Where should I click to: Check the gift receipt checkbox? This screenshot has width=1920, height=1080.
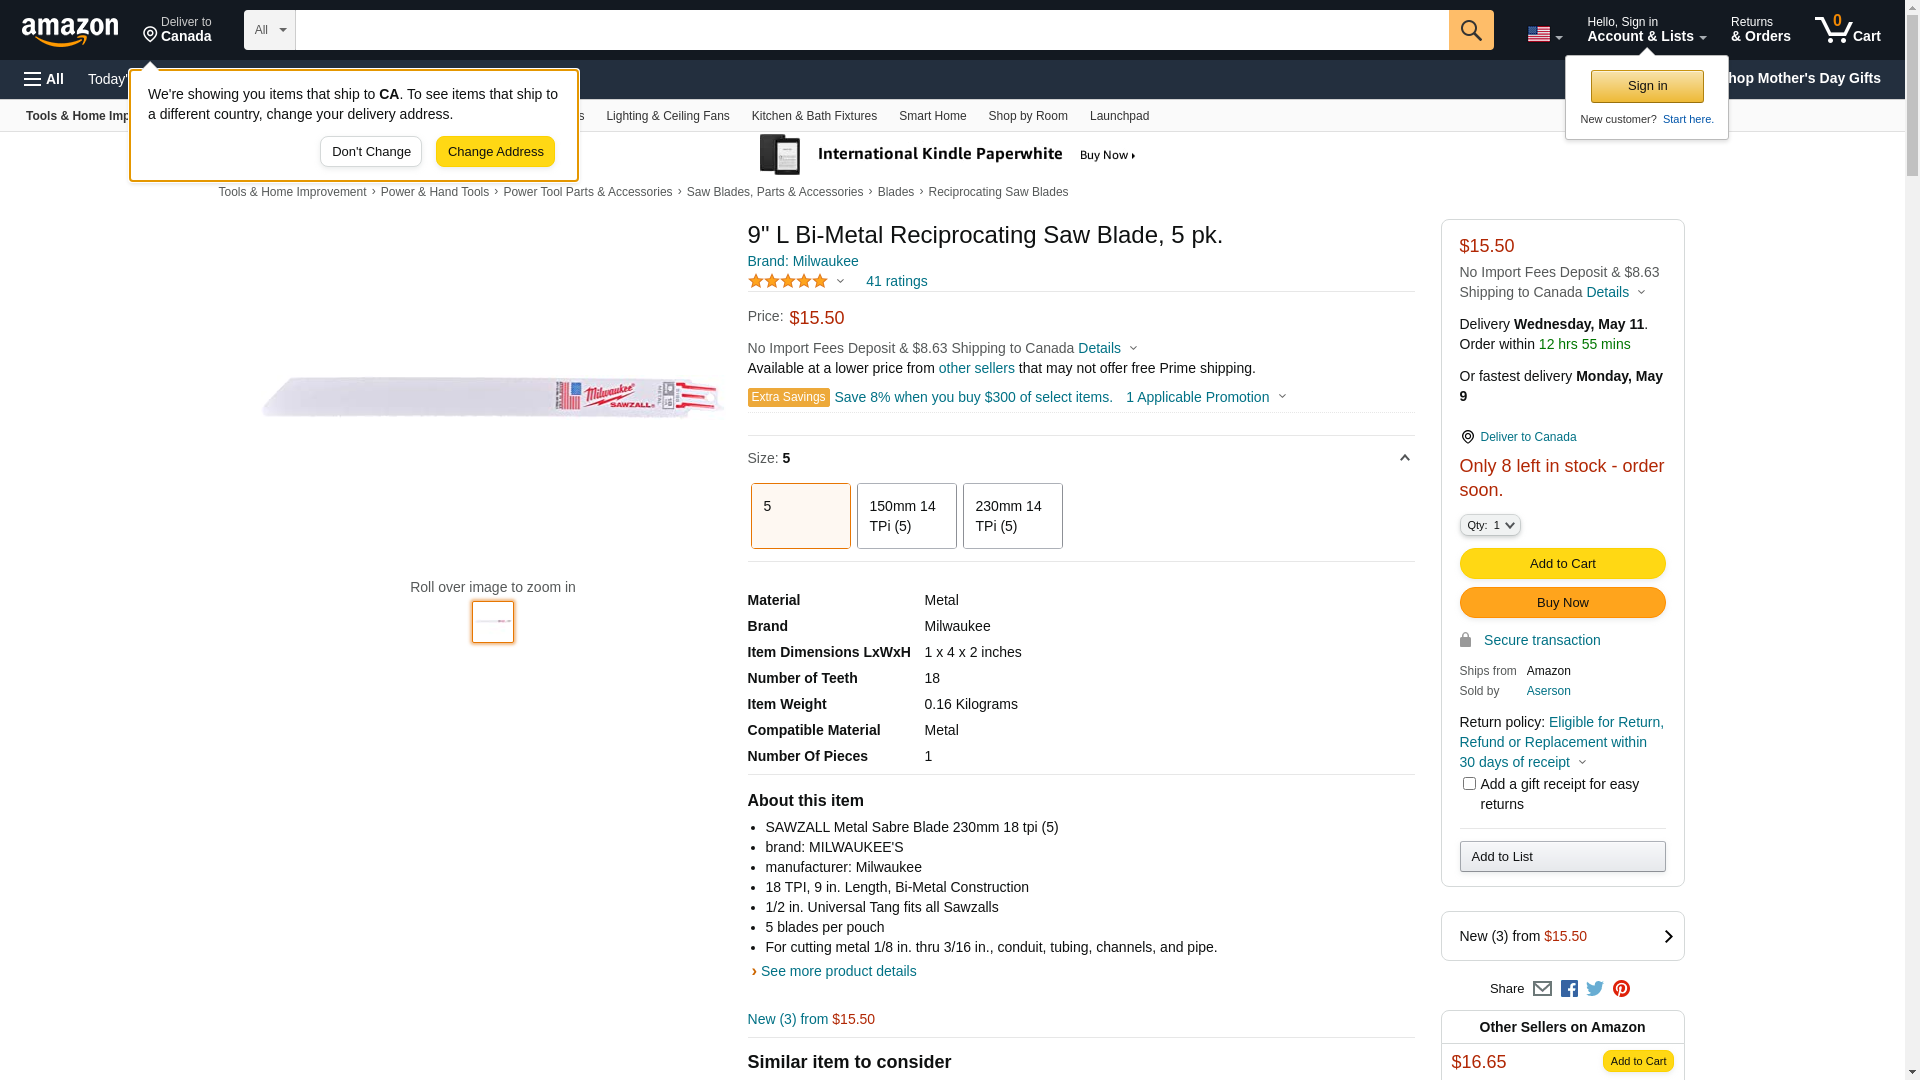tap(1469, 784)
